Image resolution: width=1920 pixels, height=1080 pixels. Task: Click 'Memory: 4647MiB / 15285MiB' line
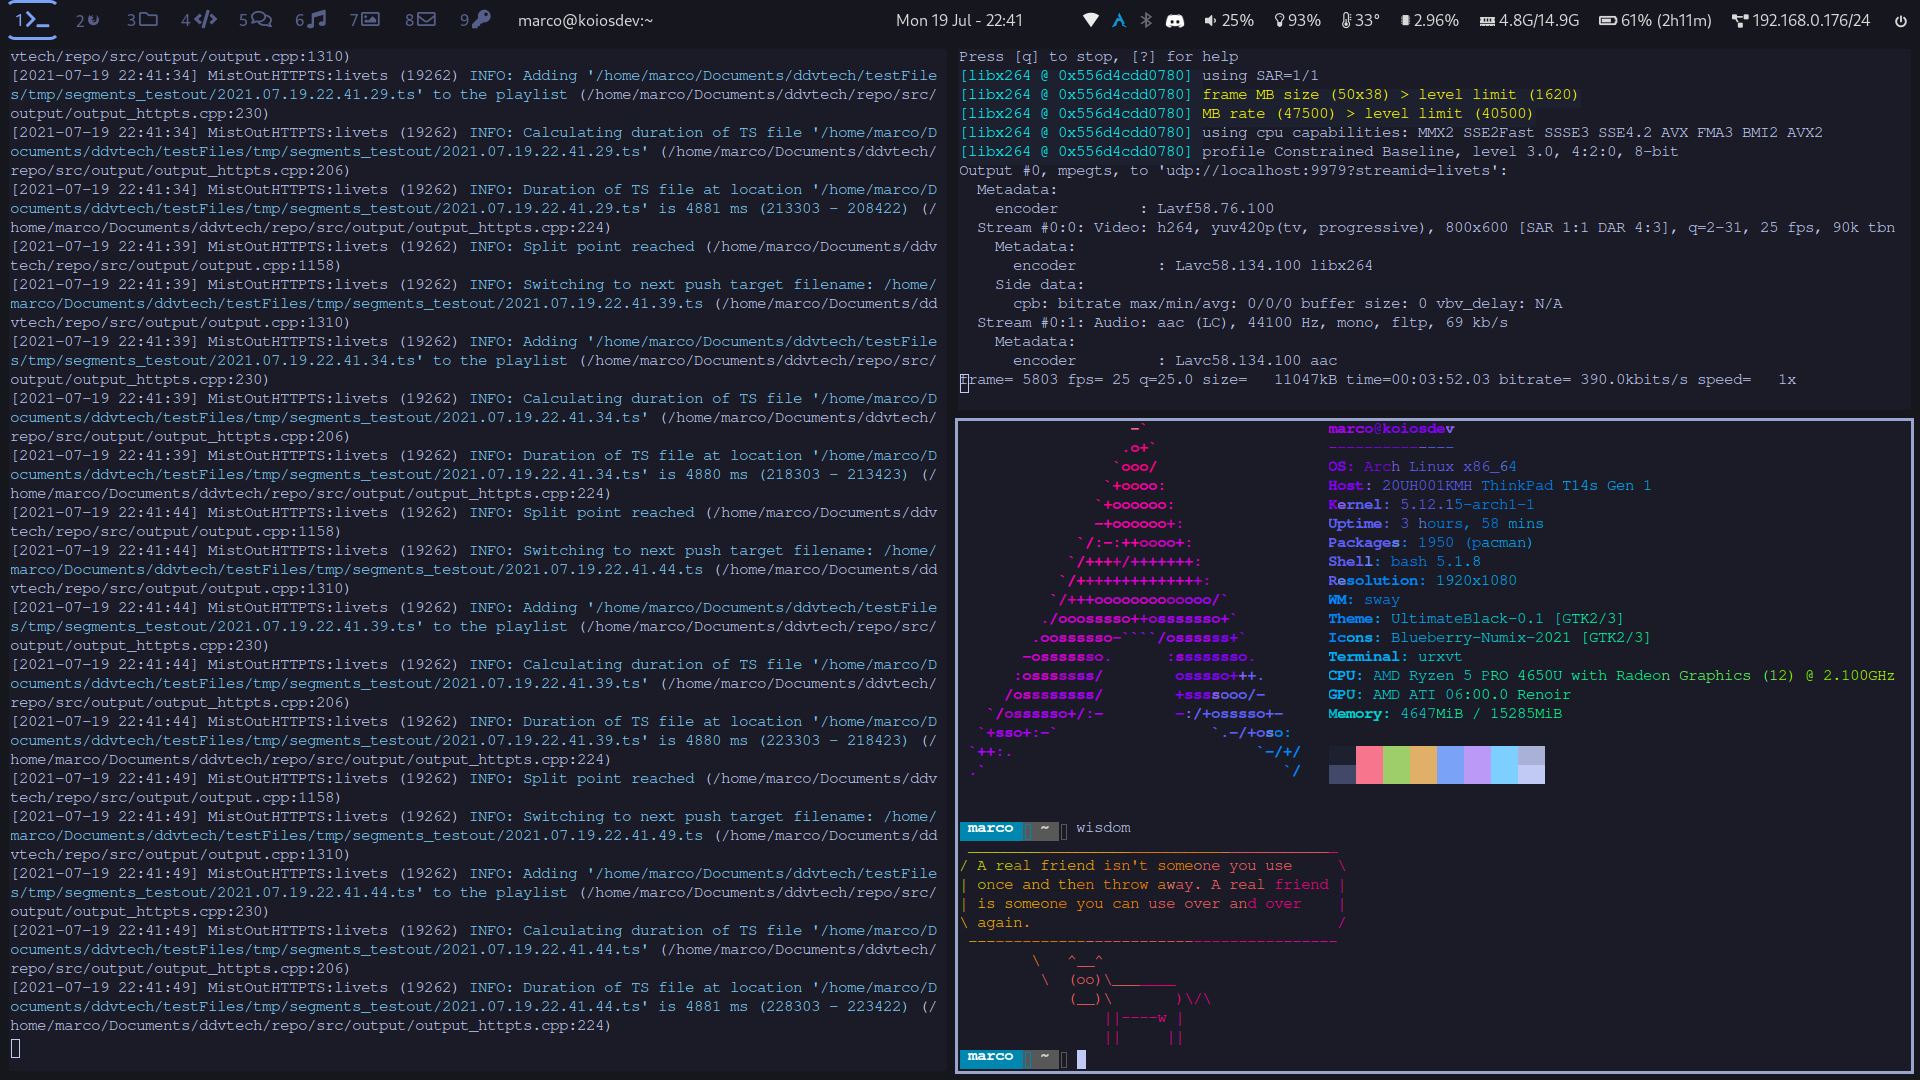click(1445, 714)
